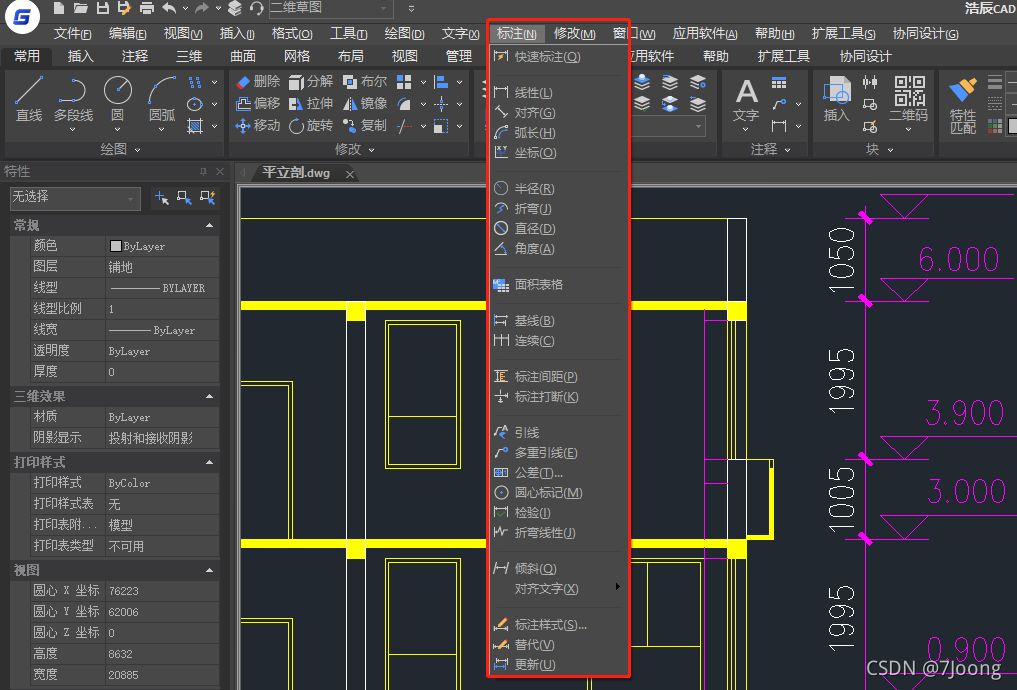
Task: Select the 平立剖.dwg document tab
Action: [296, 173]
